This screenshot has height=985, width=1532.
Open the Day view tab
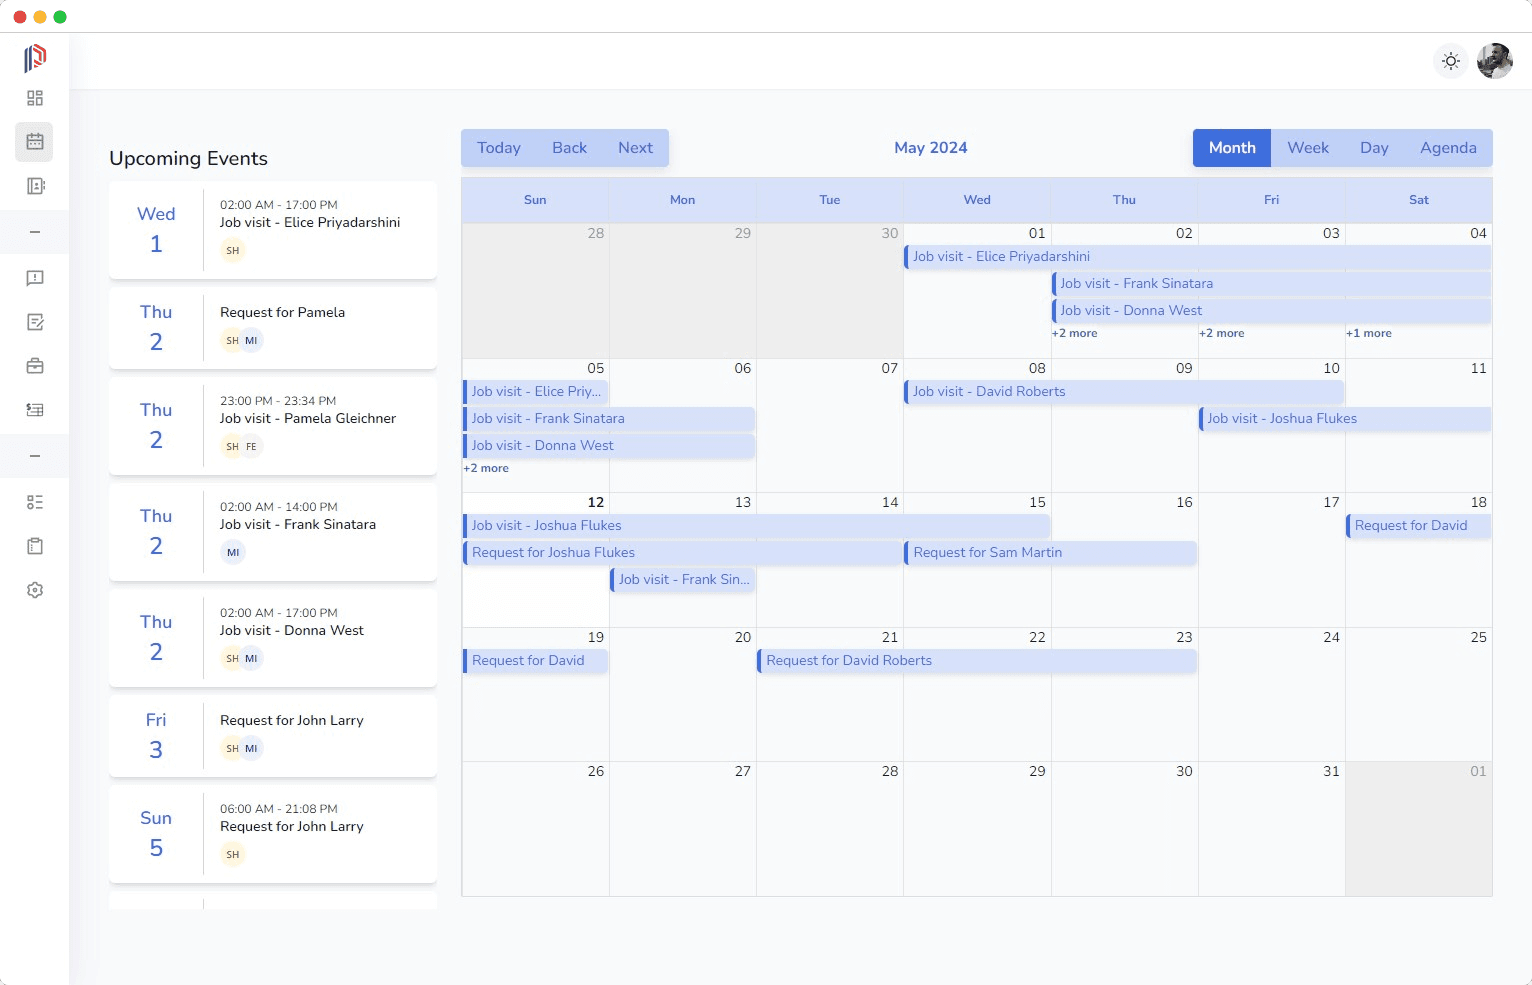pos(1374,147)
